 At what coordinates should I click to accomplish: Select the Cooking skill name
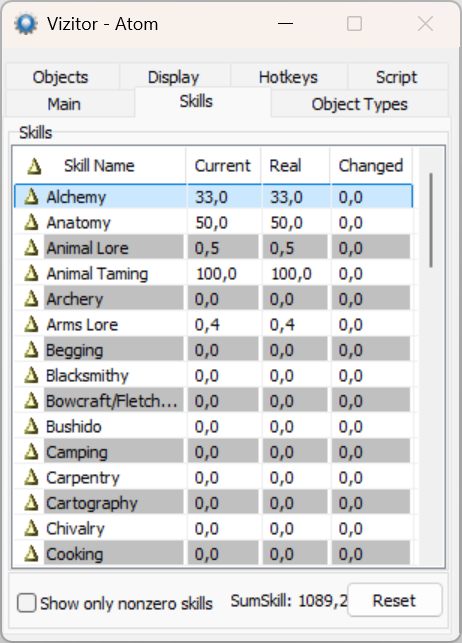(75, 554)
